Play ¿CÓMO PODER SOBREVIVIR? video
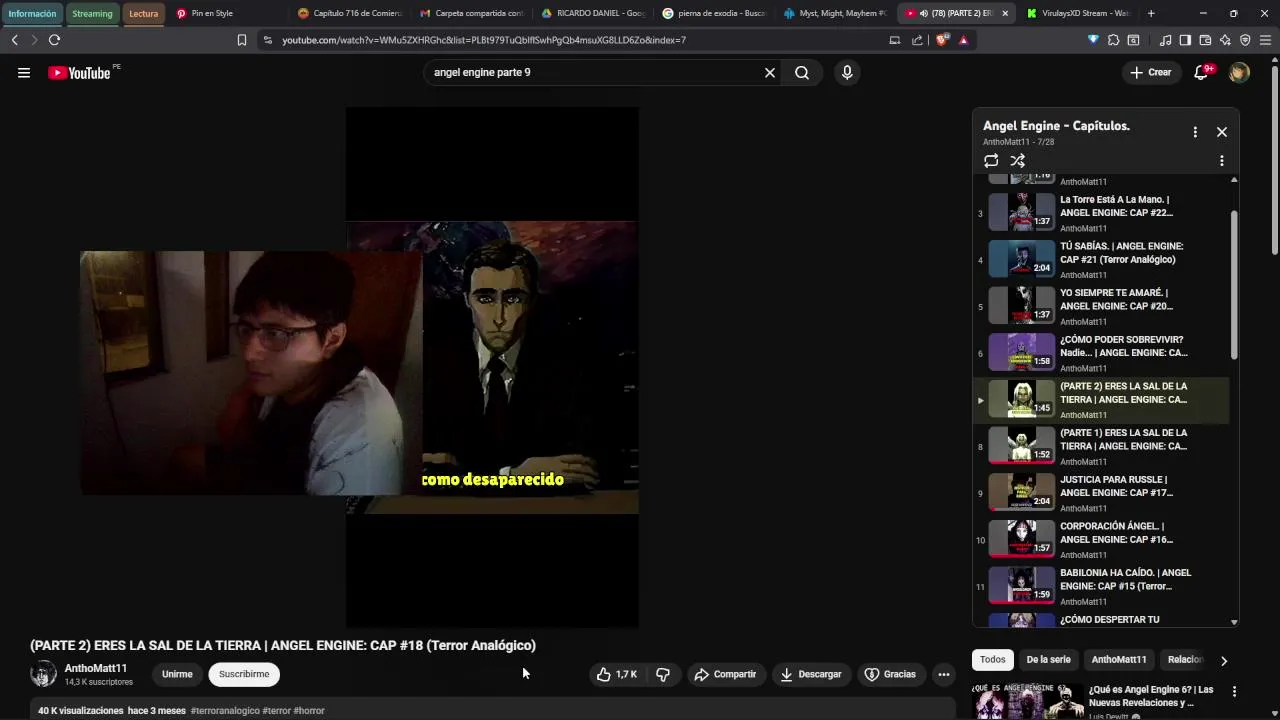This screenshot has width=1280, height=720. [x=1102, y=352]
